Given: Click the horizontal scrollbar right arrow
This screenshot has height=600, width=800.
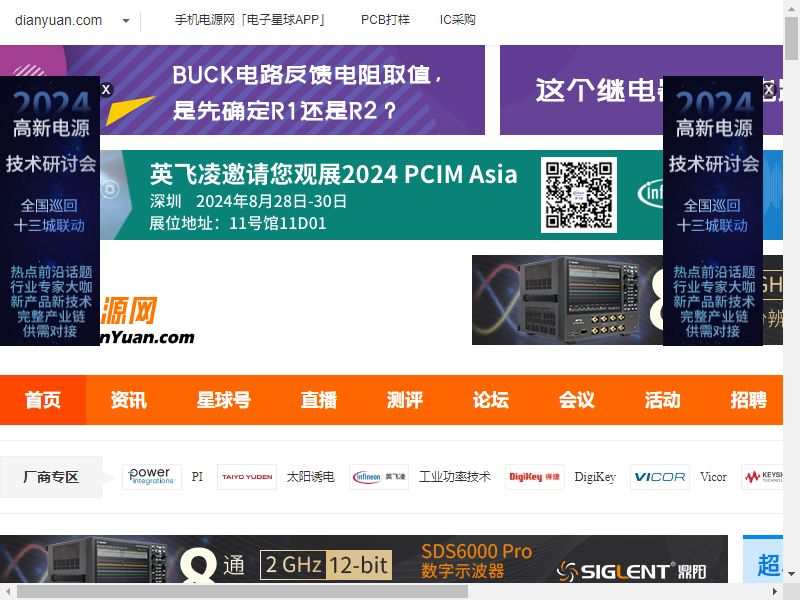Looking at the screenshot, I should click(775, 591).
